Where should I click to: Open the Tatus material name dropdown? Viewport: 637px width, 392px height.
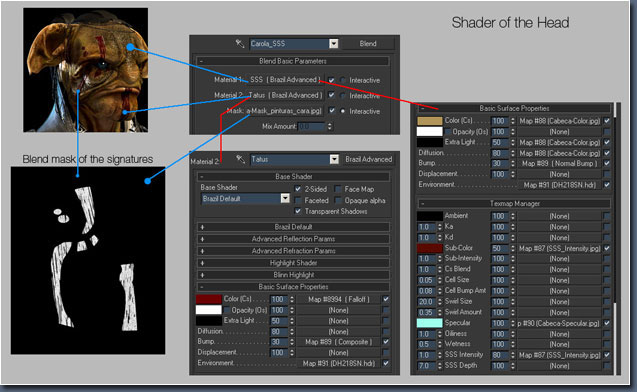[334, 159]
